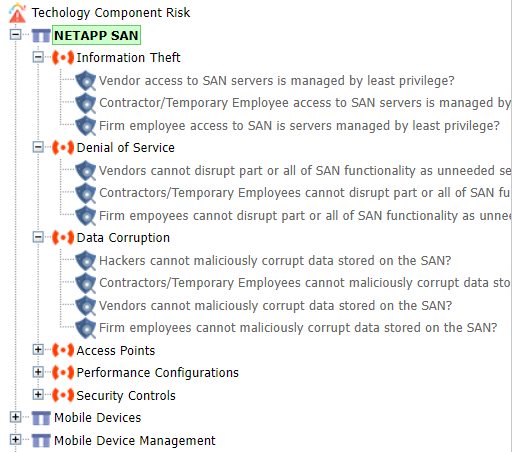
Task: Select Vendors cannot maliciously corrupt data item
Action: coord(275,306)
